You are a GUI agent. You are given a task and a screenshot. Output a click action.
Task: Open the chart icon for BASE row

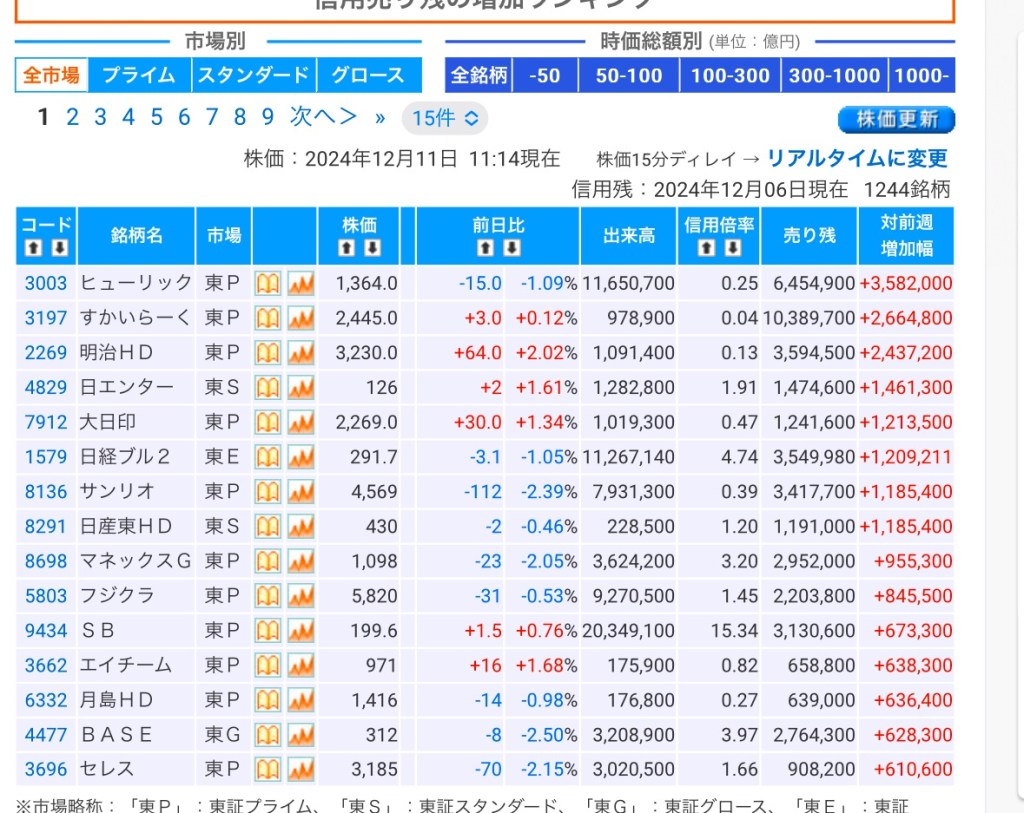(301, 736)
